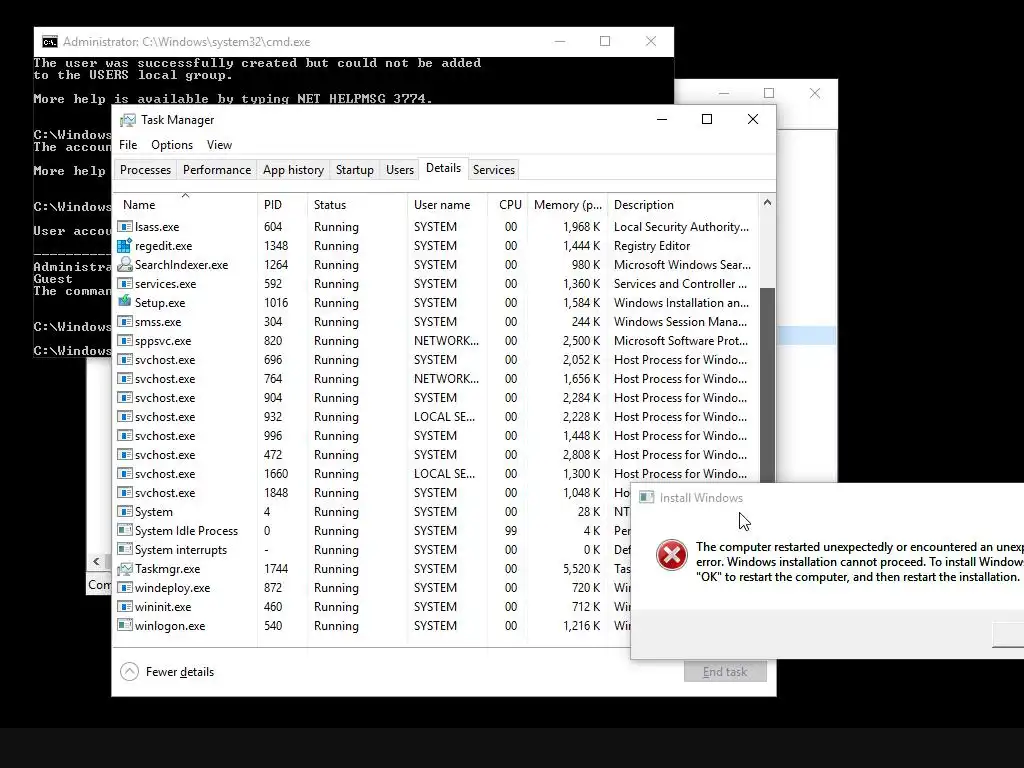This screenshot has width=1024, height=768.
Task: Click the smss.exe process icon
Action: [124, 321]
